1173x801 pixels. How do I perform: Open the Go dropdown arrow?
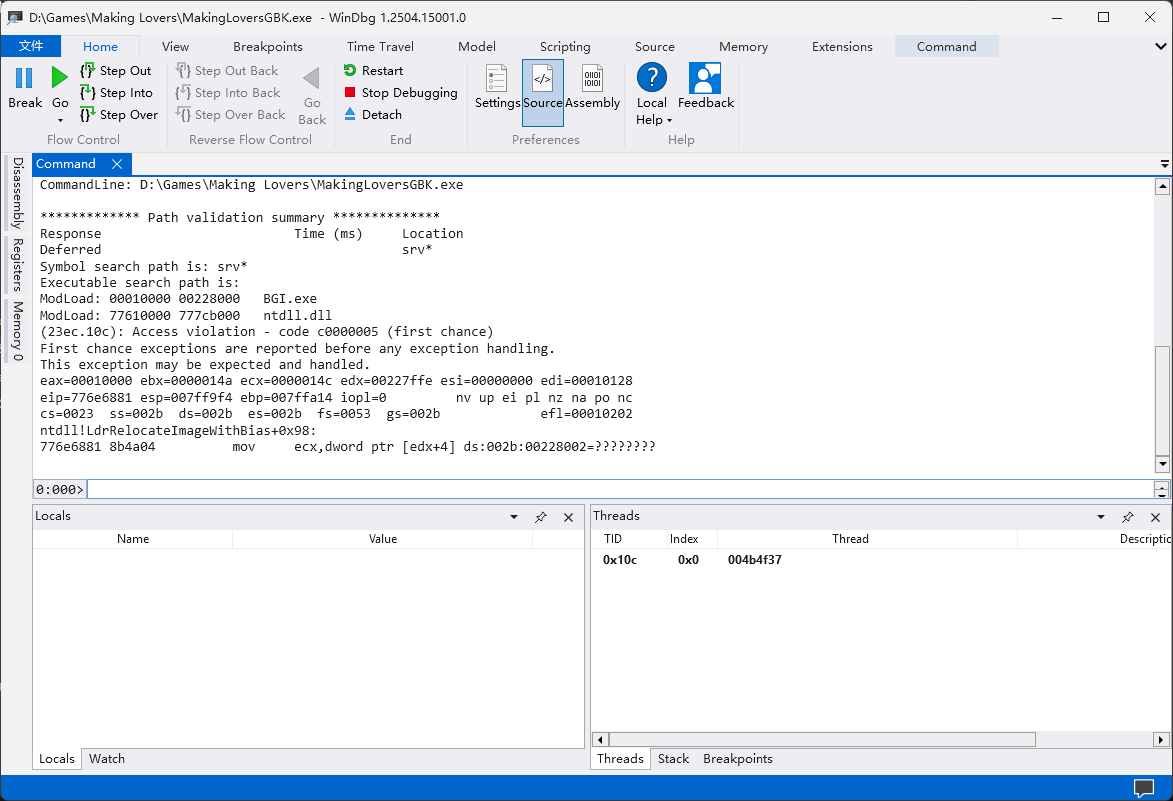[61, 120]
